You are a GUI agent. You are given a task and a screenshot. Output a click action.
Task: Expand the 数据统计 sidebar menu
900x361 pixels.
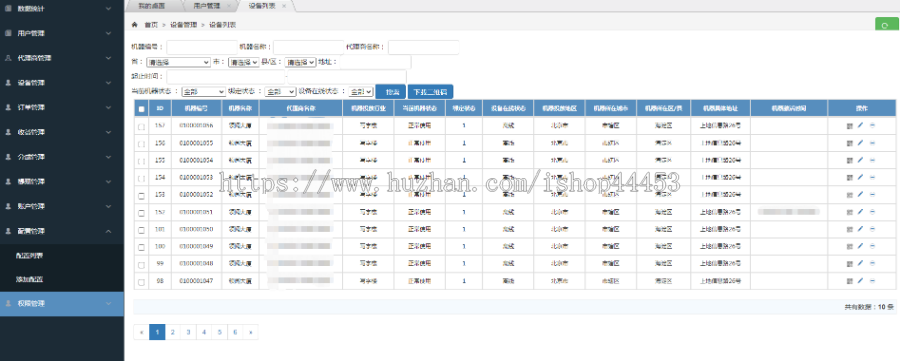pos(62,9)
